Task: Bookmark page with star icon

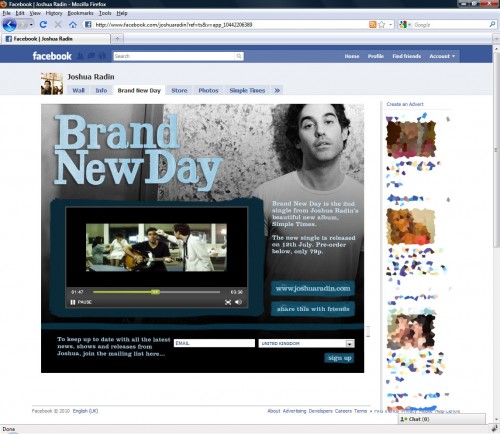Action: [382, 25]
